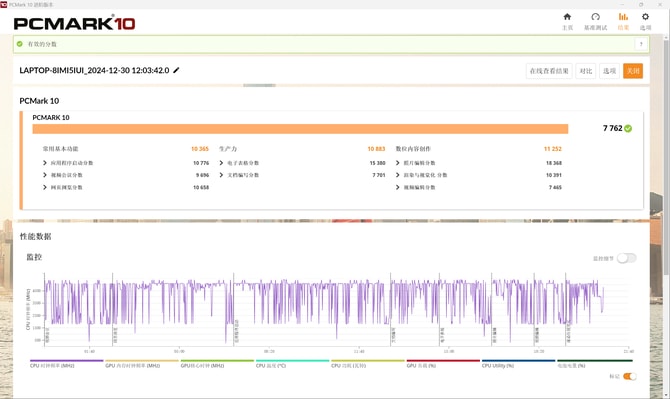Viewport: 670px width, 399px height.
Task: Click the Compare button
Action: (x=585, y=71)
